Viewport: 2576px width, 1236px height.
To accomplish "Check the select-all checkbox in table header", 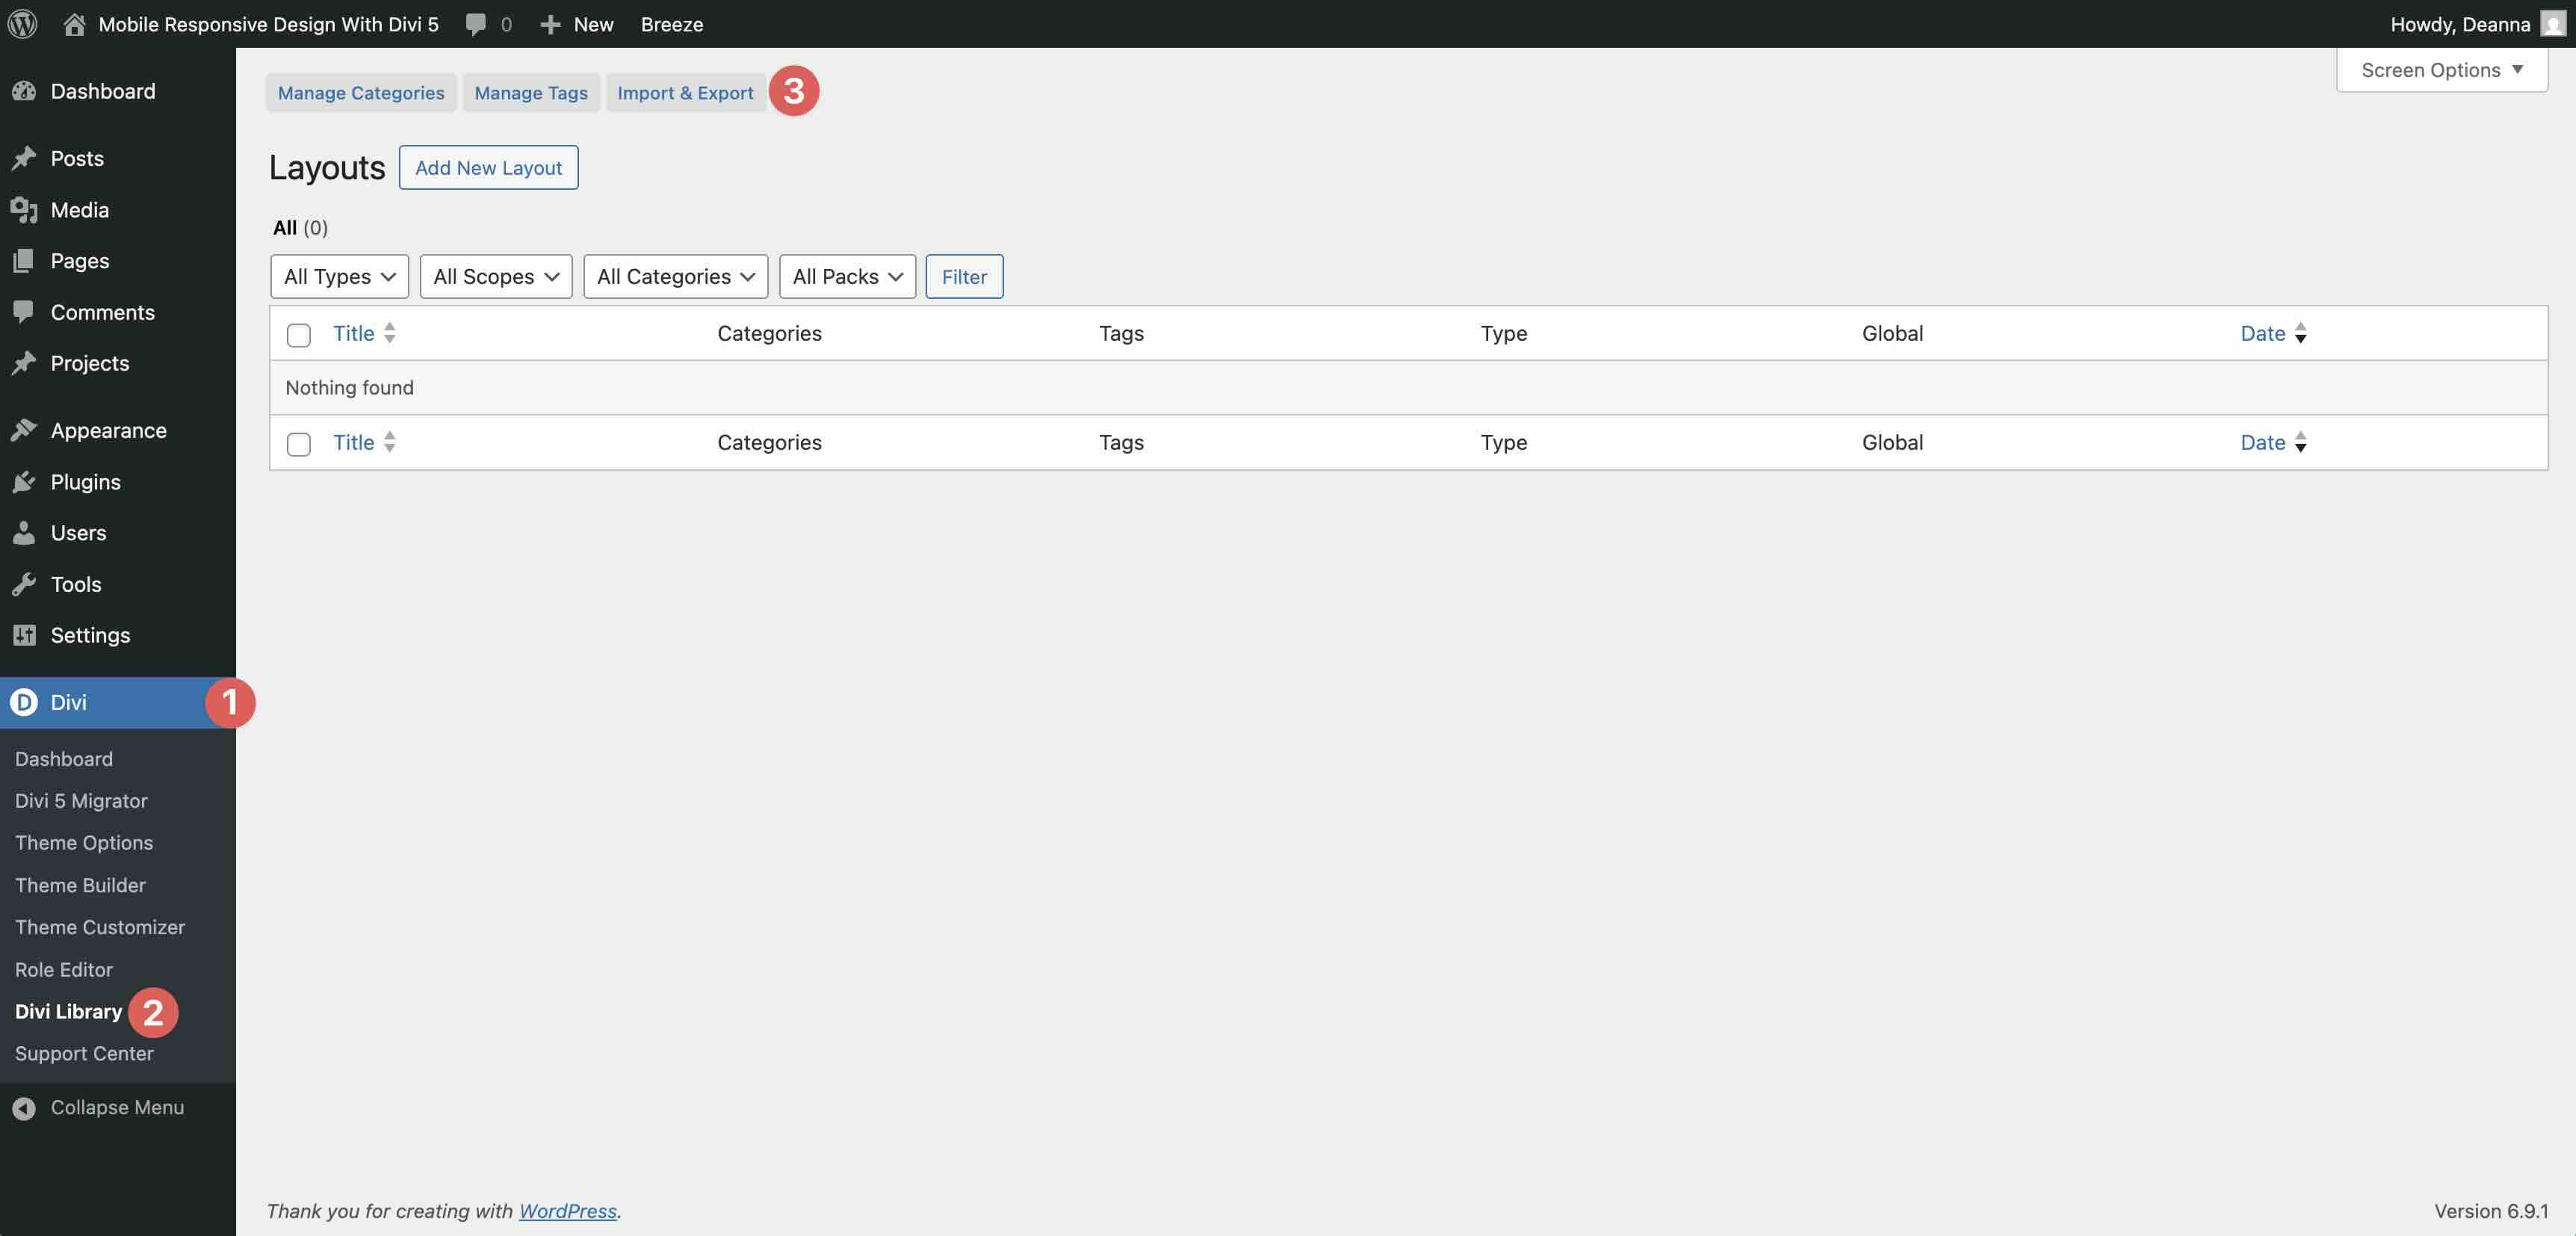I will coord(298,335).
